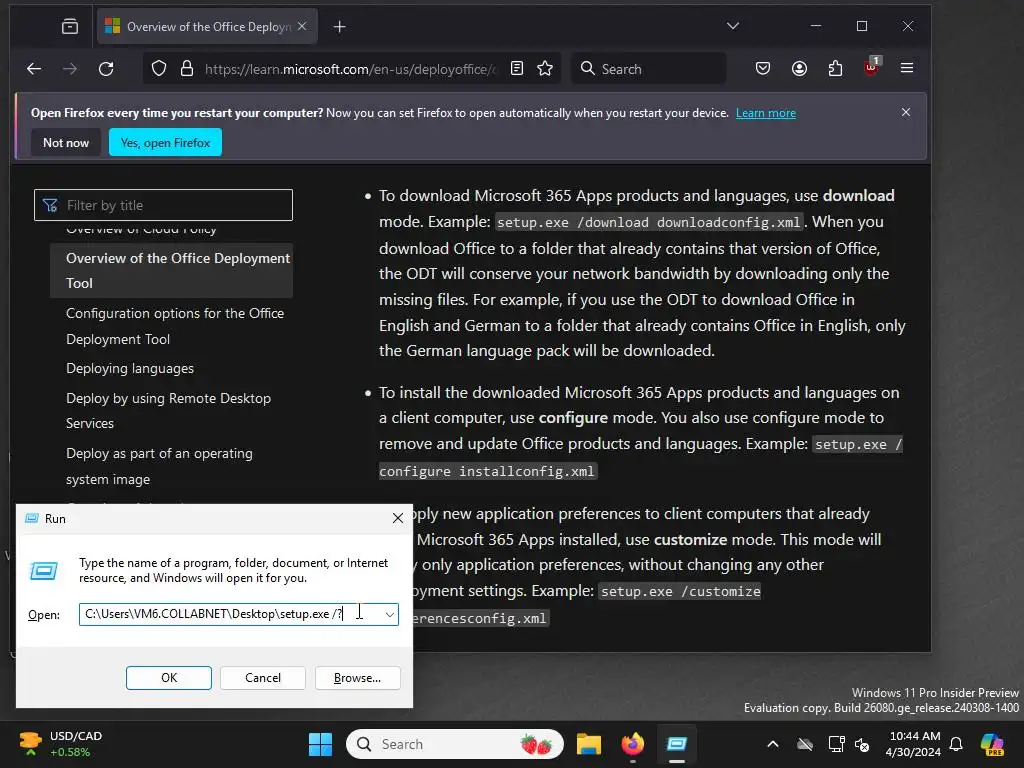Image resolution: width=1024 pixels, height=768 pixels.
Task: Open Deploying languages in sidebar
Action: pyautogui.click(x=130, y=368)
